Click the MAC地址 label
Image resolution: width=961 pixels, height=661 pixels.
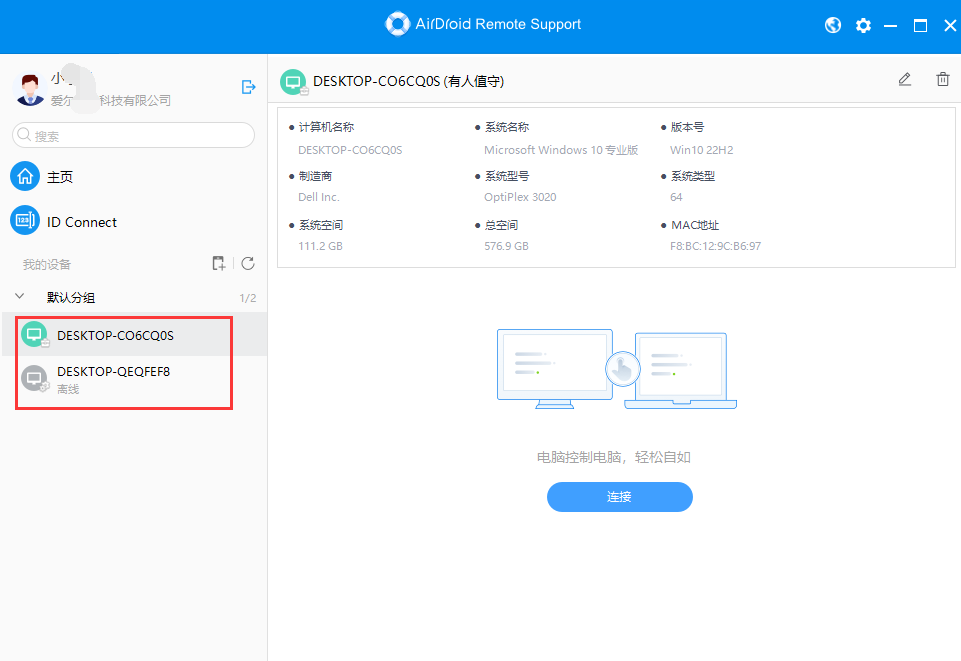(x=695, y=225)
